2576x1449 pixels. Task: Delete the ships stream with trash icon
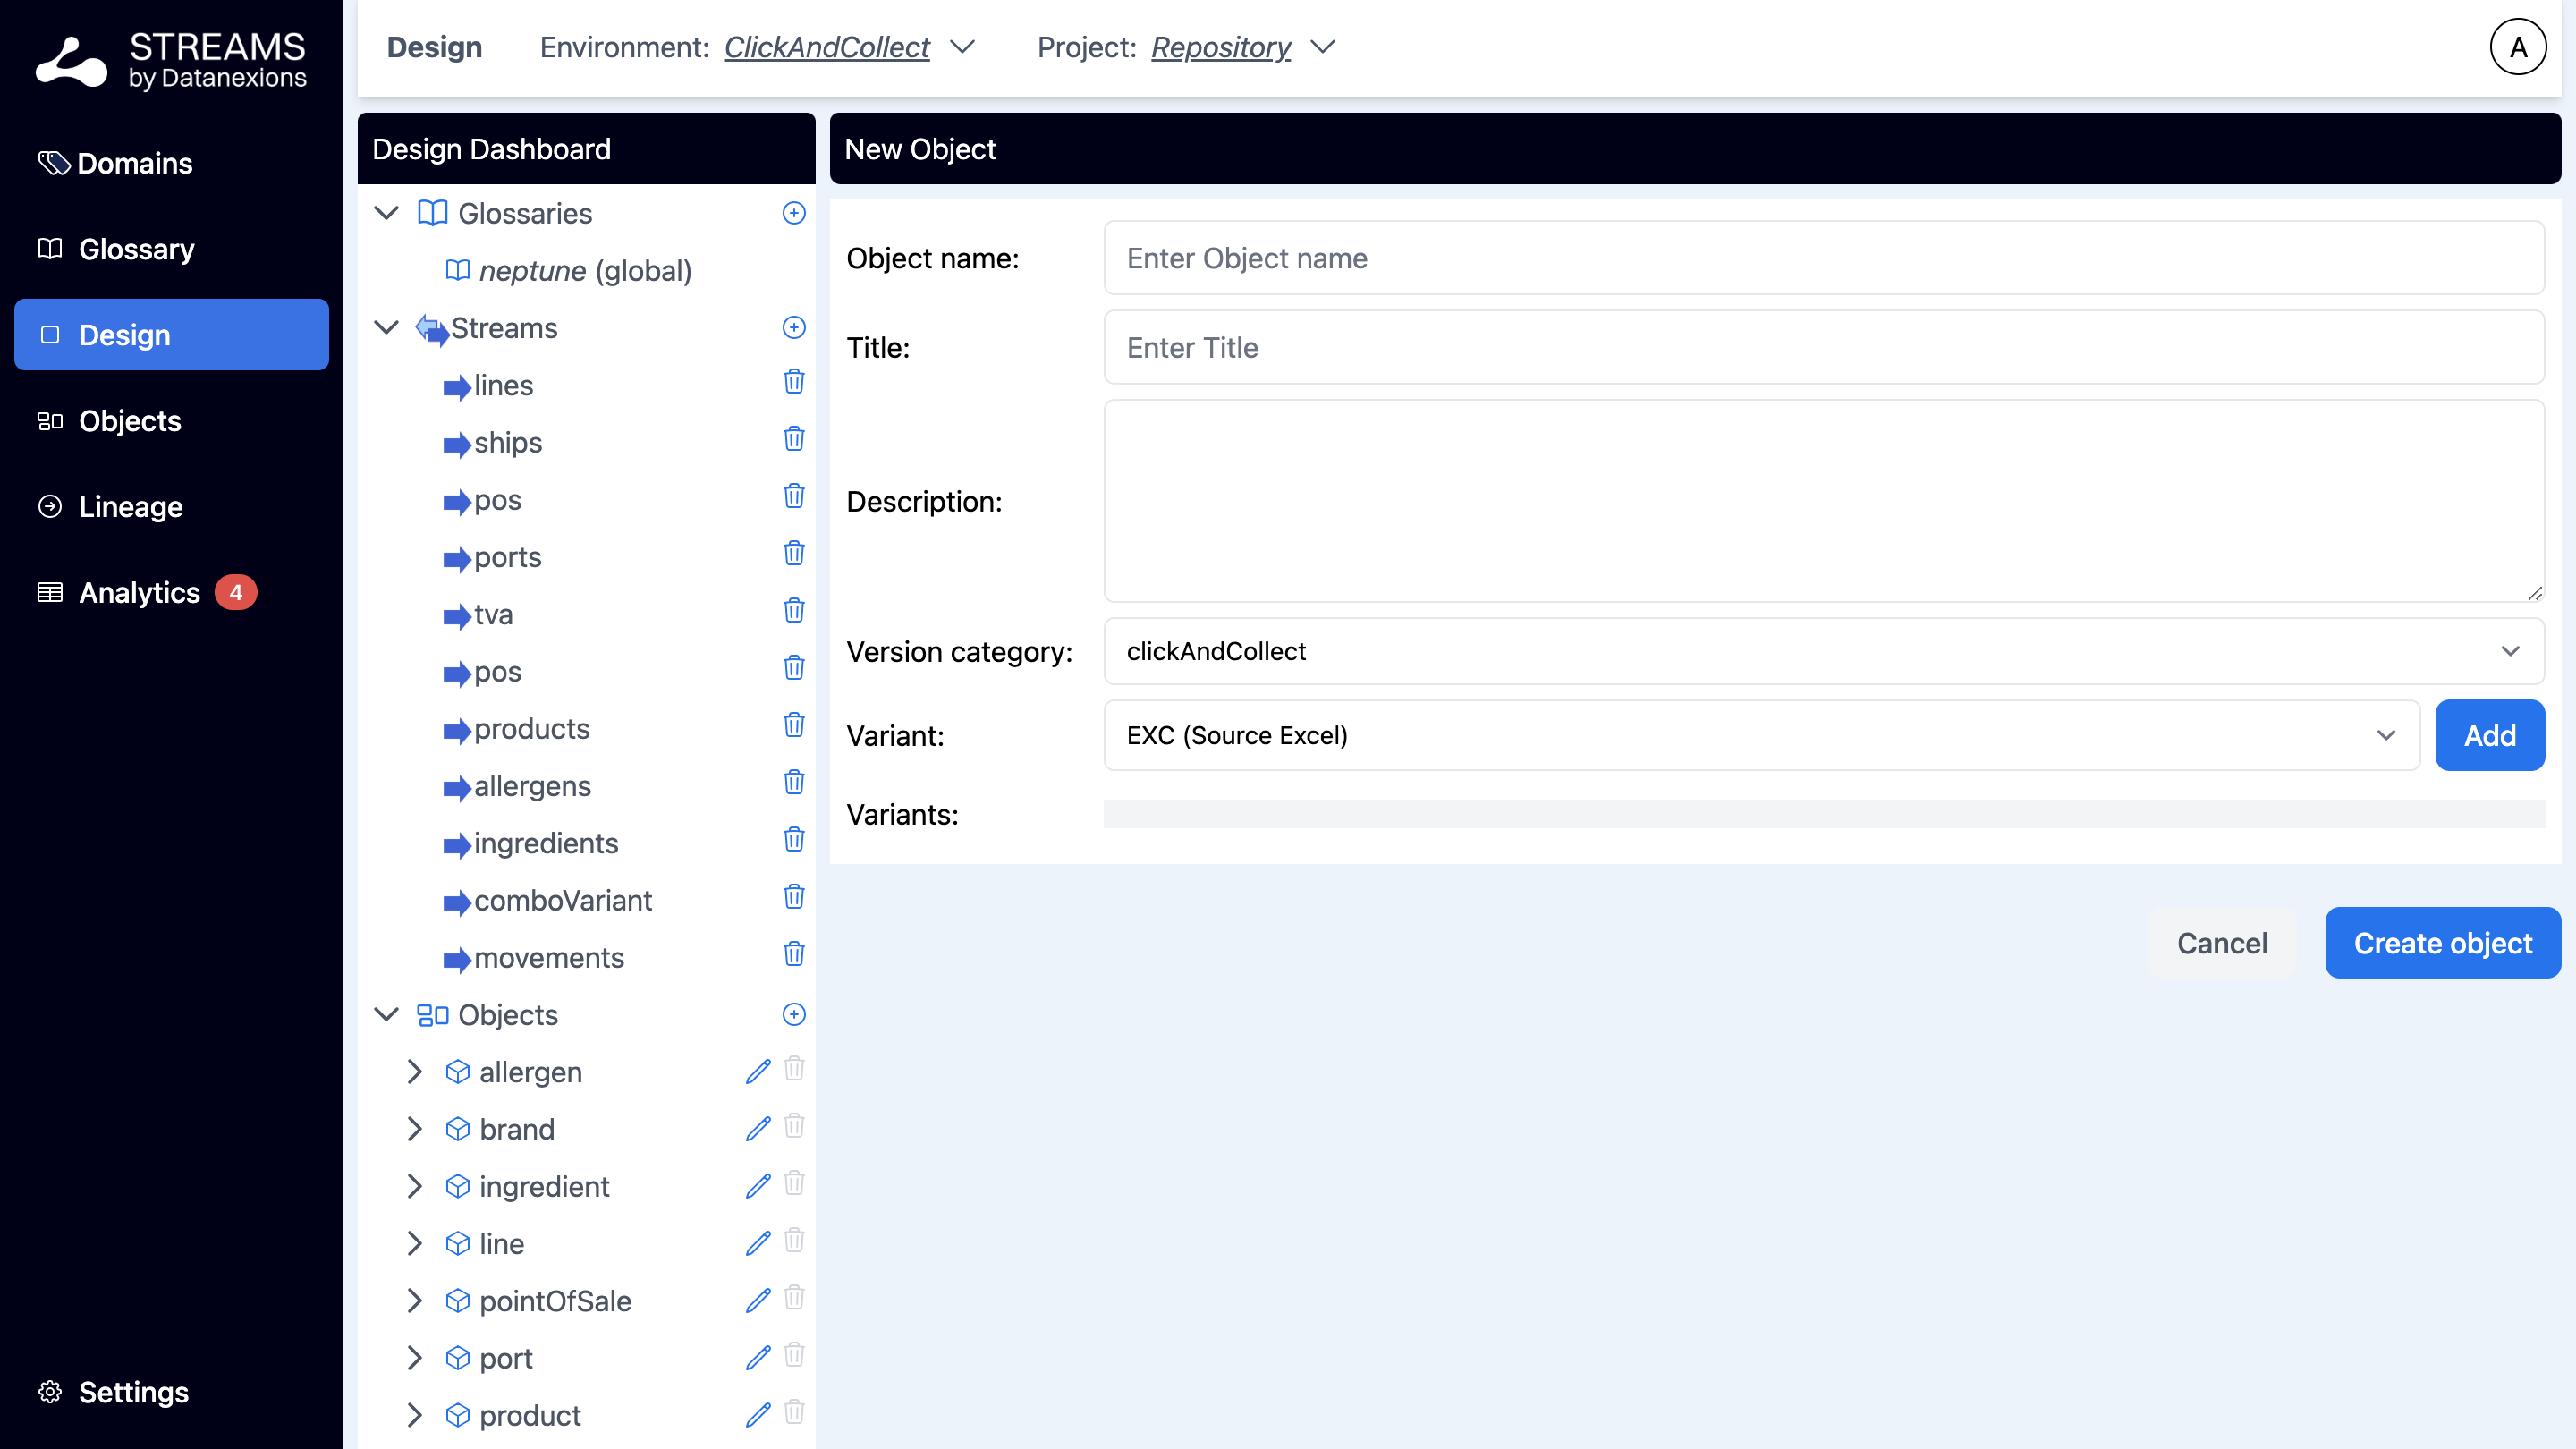click(793, 440)
